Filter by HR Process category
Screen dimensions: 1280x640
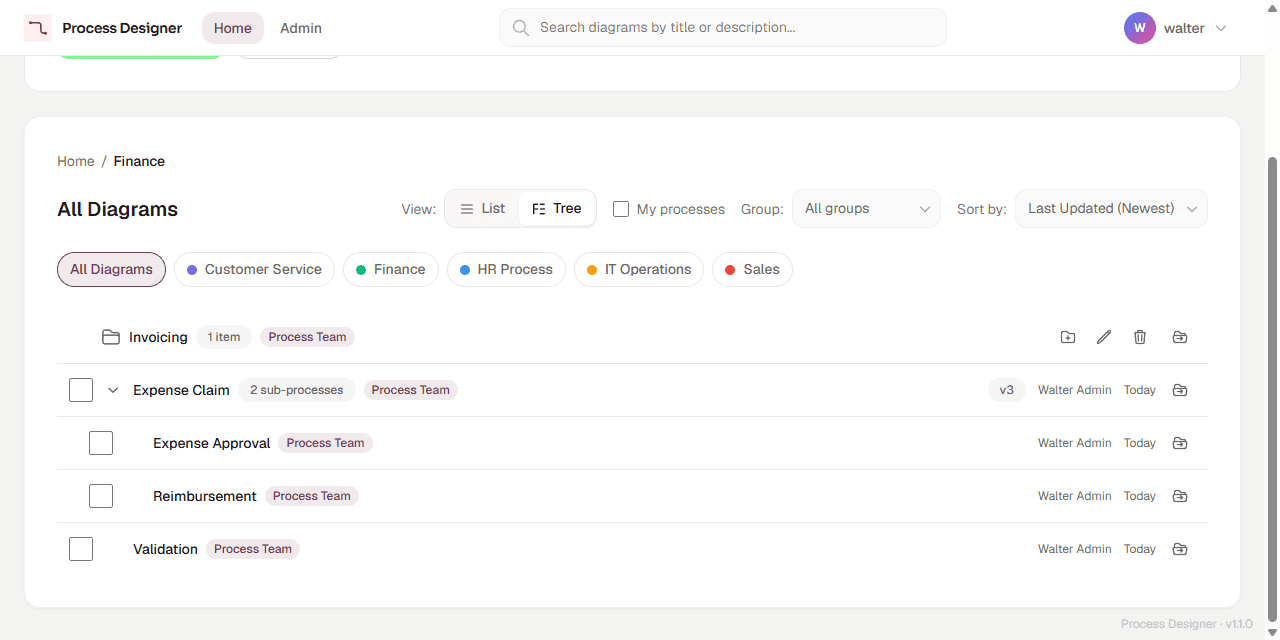[506, 270]
